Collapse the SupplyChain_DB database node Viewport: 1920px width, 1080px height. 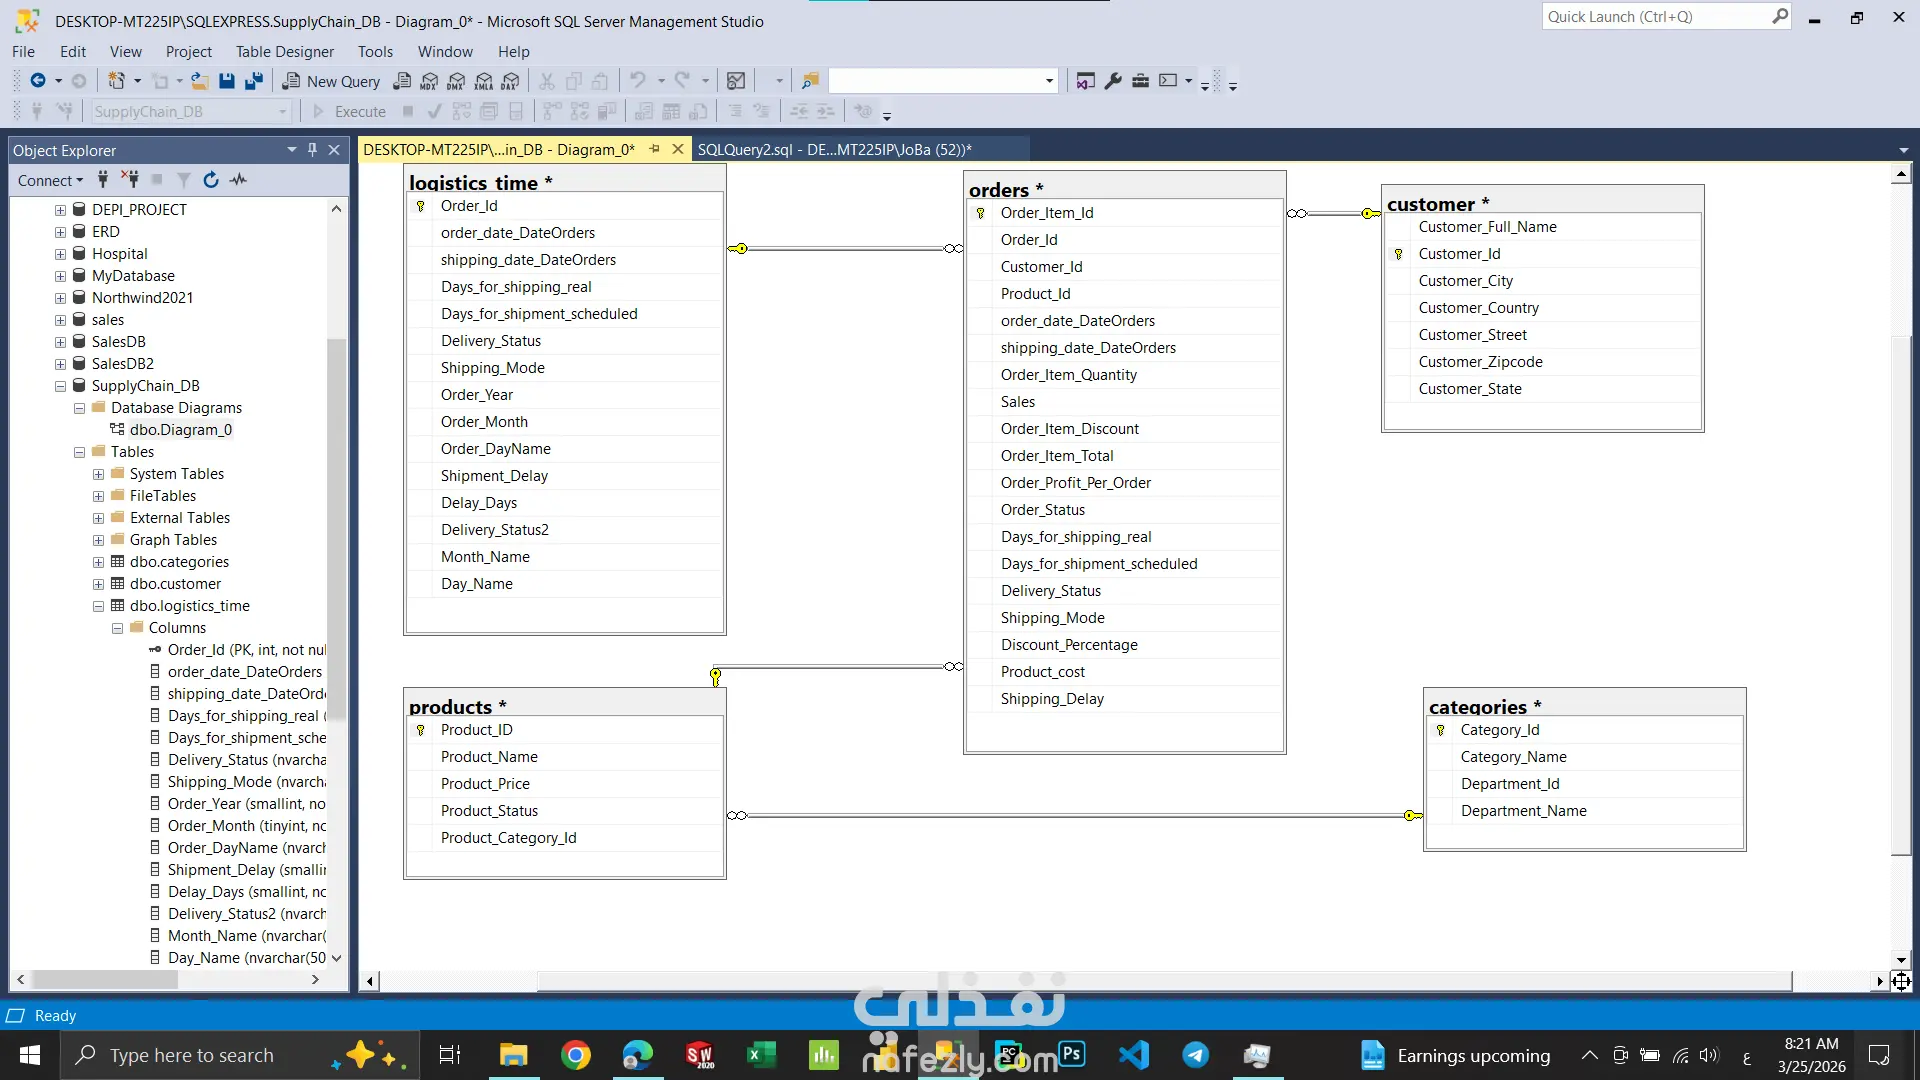pos(60,386)
